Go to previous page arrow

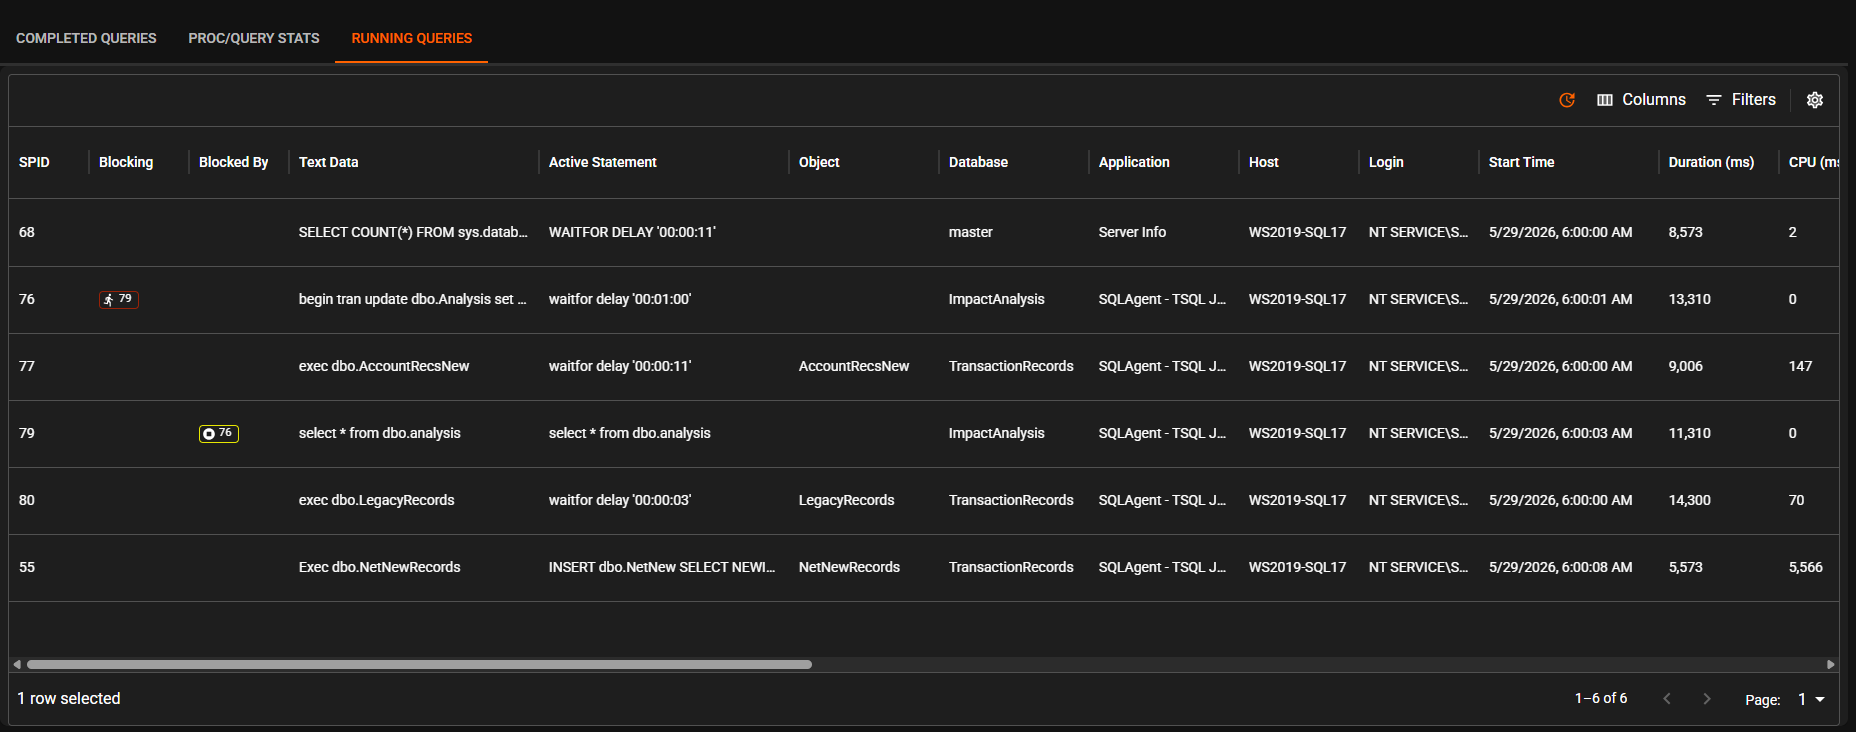tap(1667, 699)
